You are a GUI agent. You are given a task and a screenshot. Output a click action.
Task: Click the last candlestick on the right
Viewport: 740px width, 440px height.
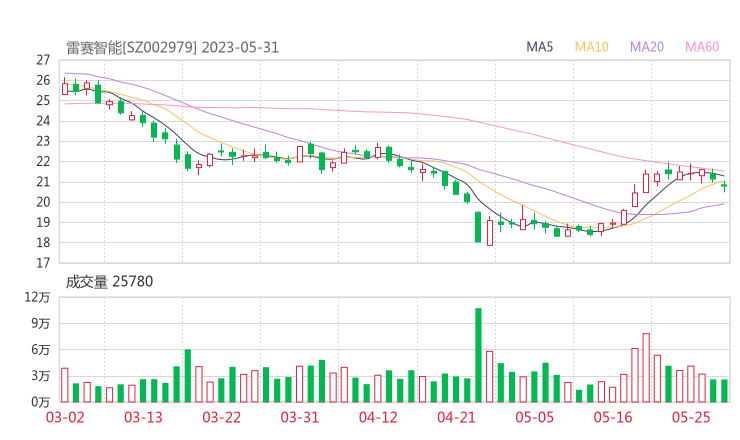click(724, 186)
